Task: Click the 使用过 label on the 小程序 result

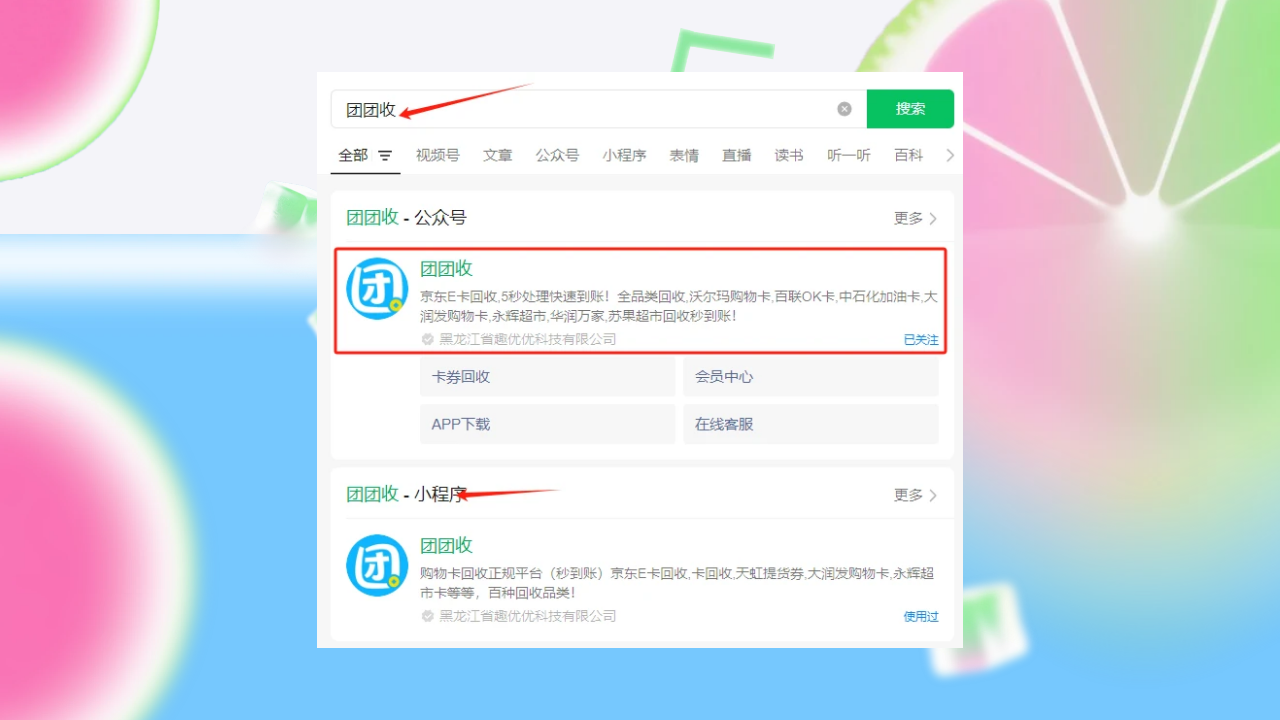Action: click(x=921, y=617)
